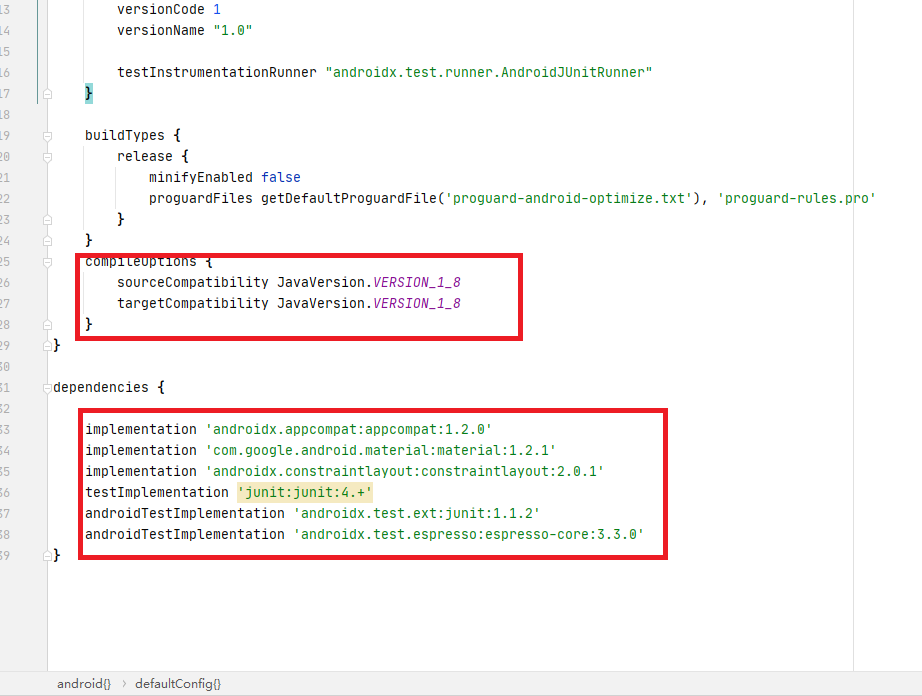The width and height of the screenshot is (922, 696).
Task: Collapse the release block fold marker
Action: coord(48,157)
